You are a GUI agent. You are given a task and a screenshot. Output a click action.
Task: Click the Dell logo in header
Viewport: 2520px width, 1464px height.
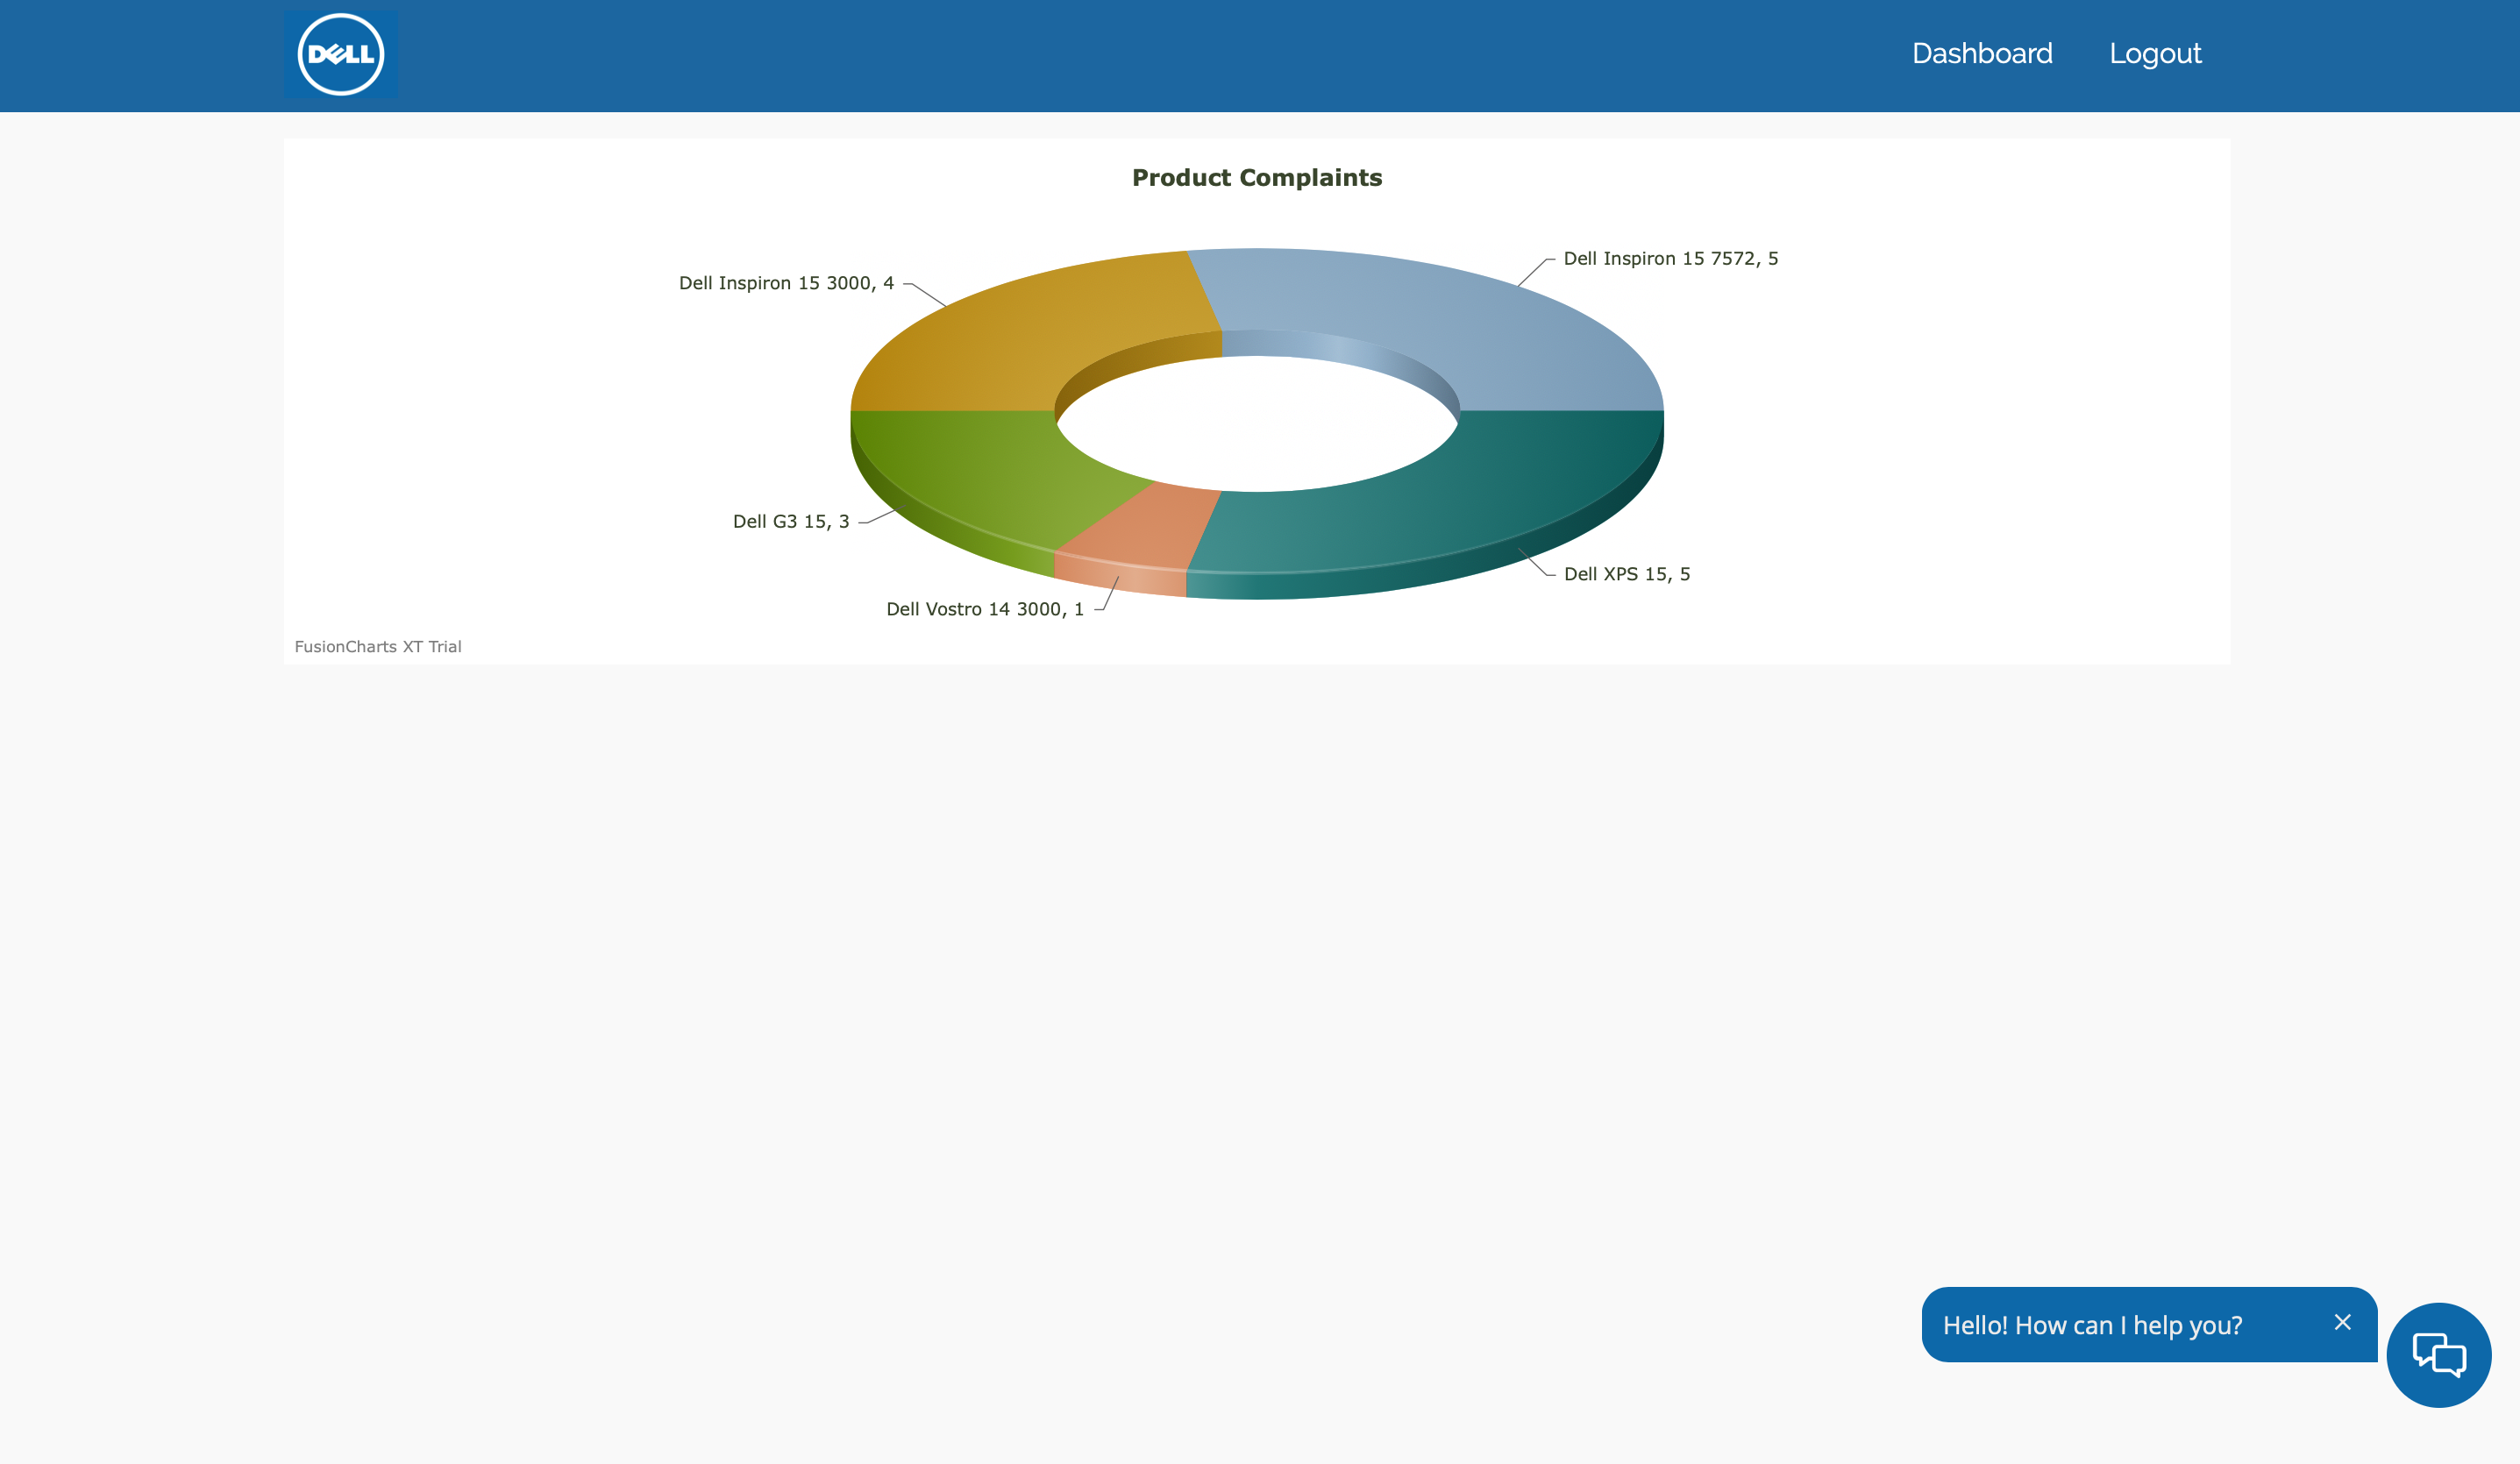click(340, 54)
